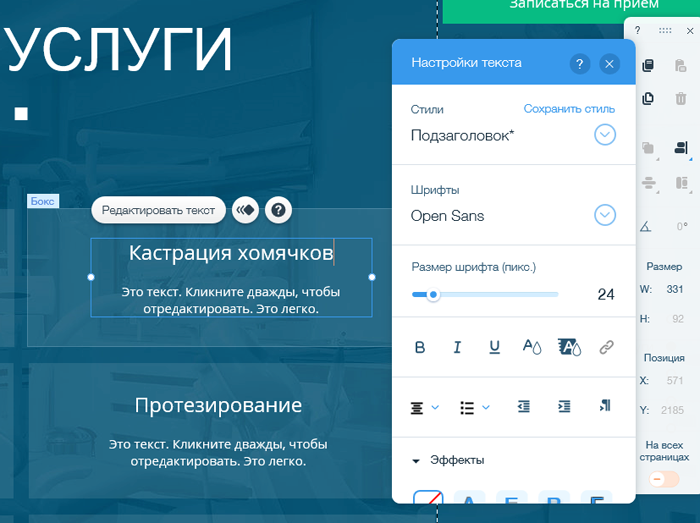This screenshot has height=523, width=700.
Task: Click the duplicate icon in the toolbar
Action: point(648,98)
